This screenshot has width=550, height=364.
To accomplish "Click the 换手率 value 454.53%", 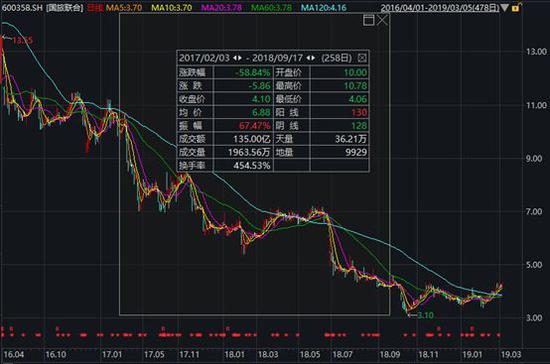I will tap(251, 166).
